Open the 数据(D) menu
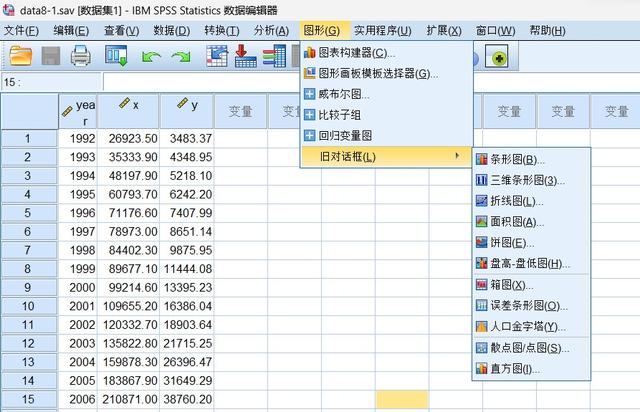This screenshot has width=640, height=412. point(171,31)
